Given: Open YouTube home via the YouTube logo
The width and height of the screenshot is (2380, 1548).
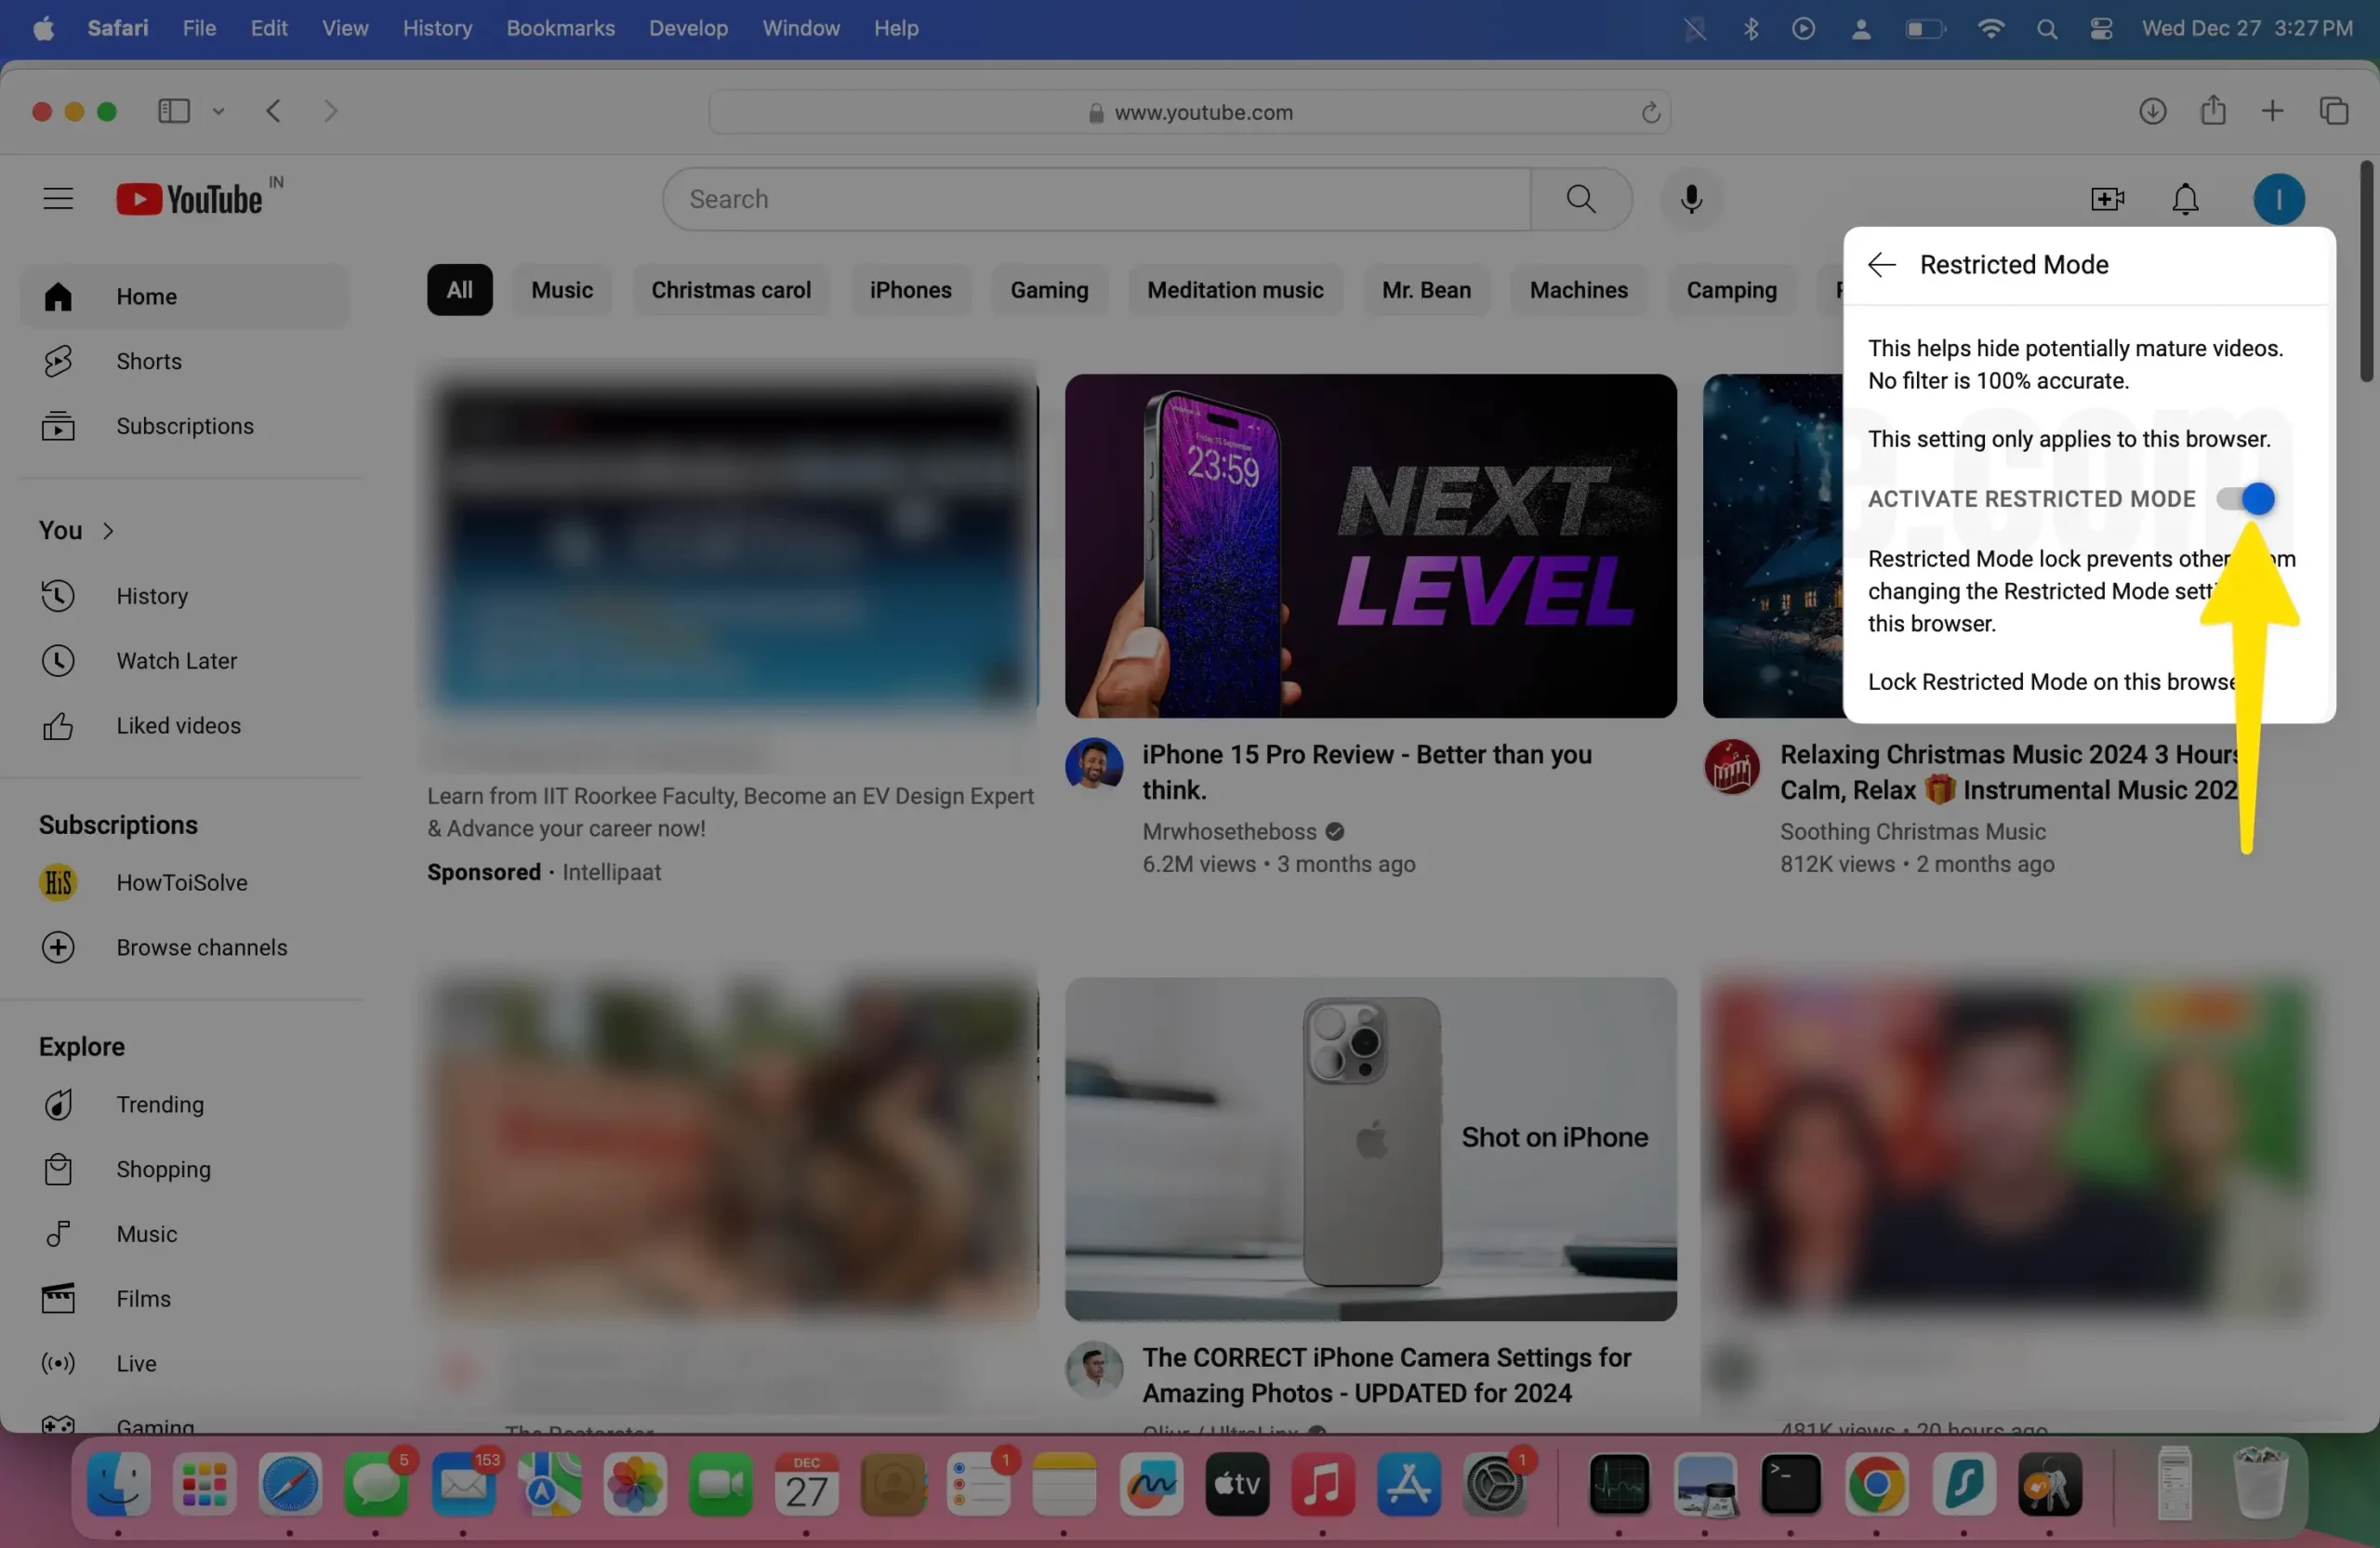Looking at the screenshot, I should coord(197,198).
